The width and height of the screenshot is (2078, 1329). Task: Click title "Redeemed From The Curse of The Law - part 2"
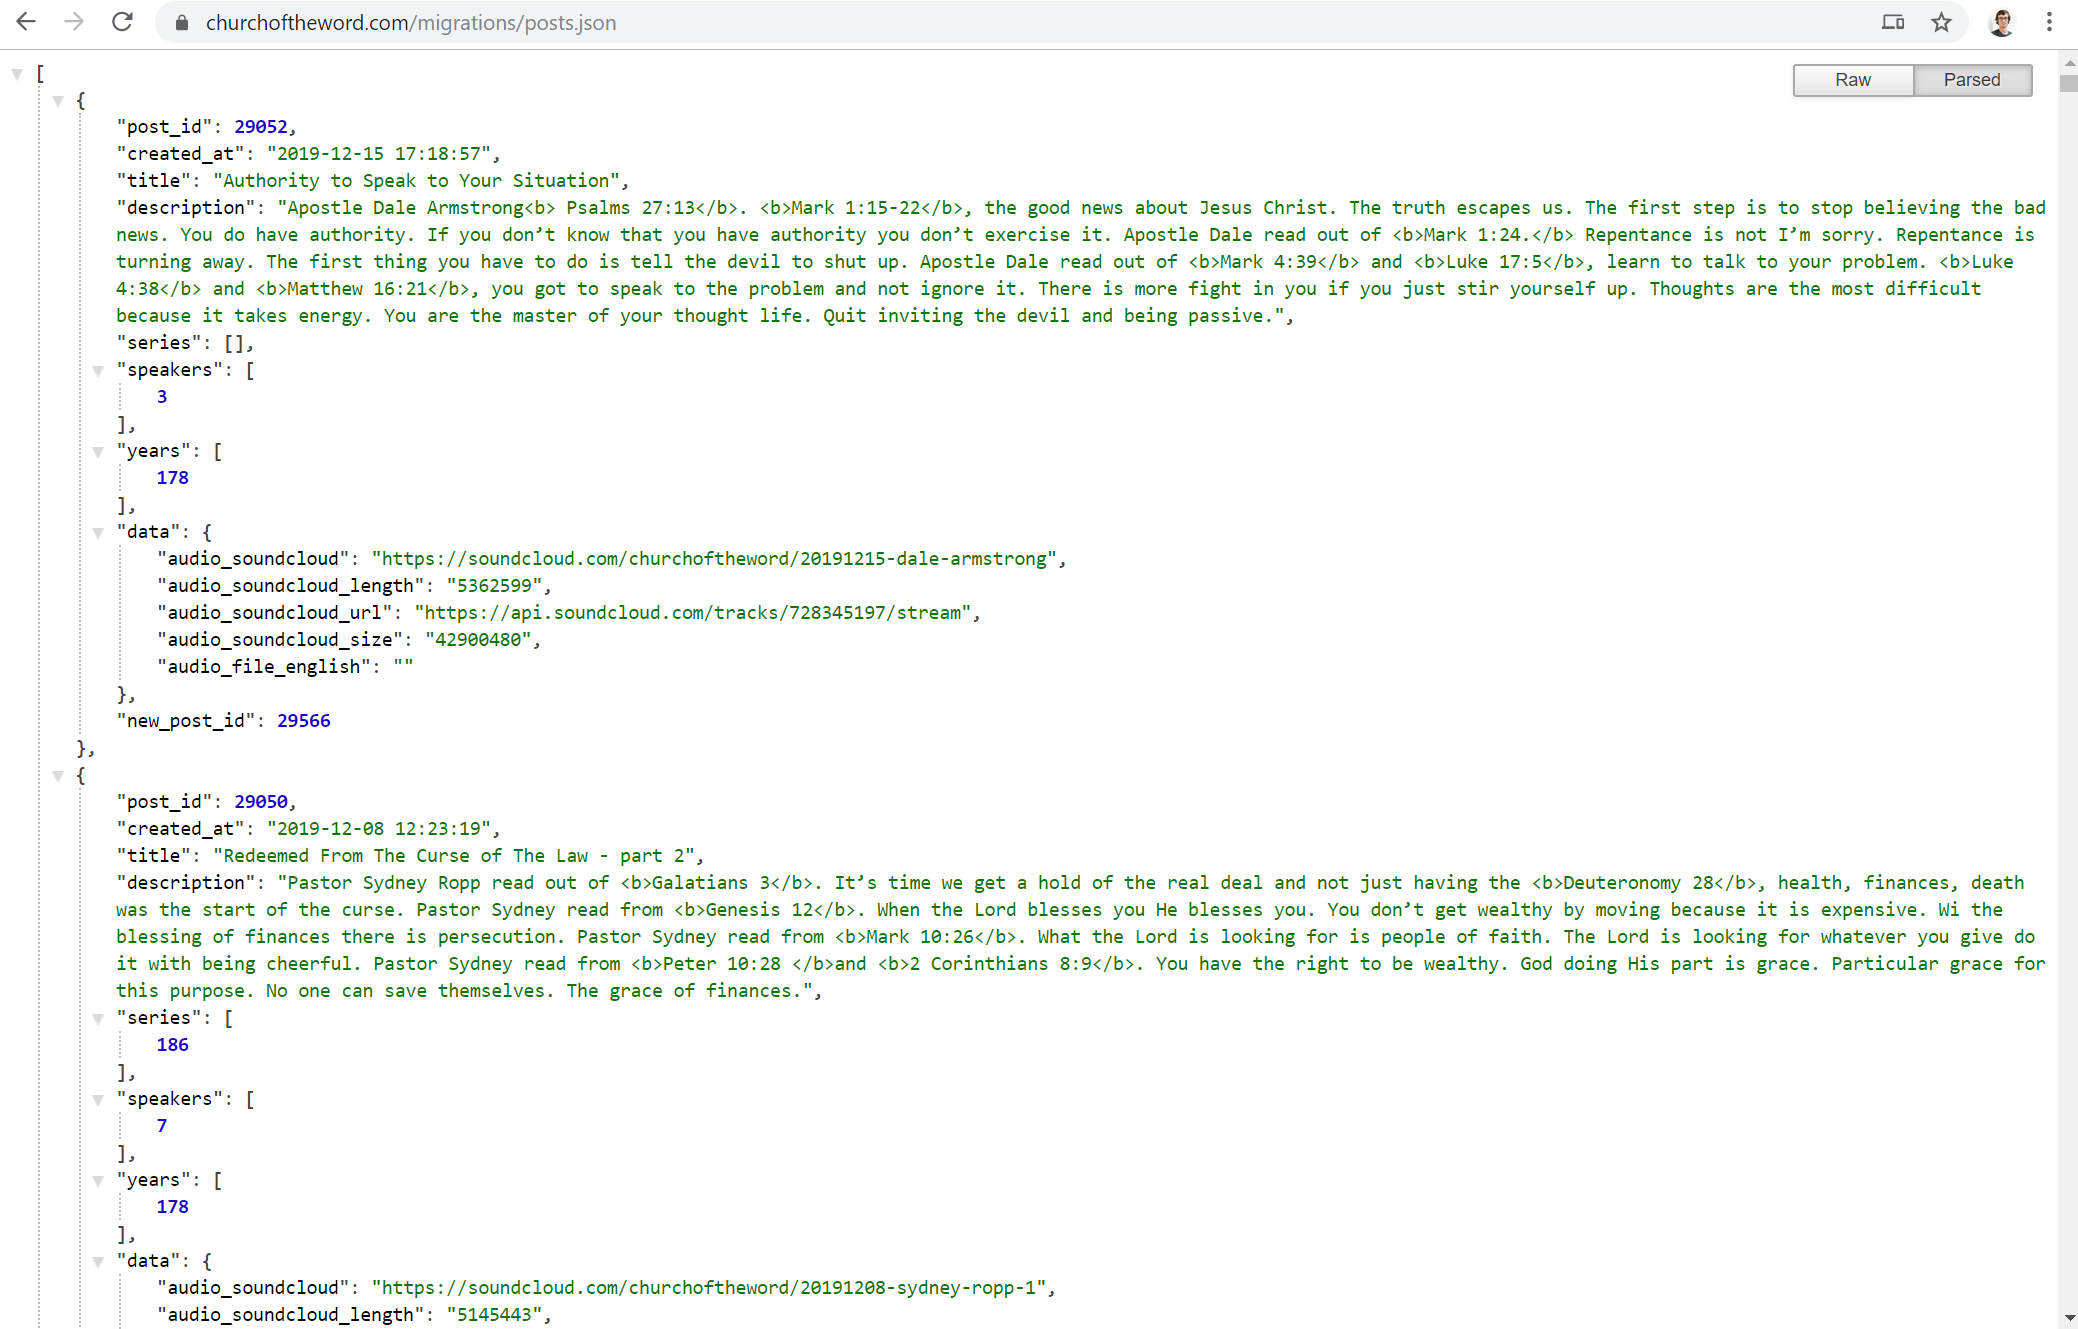(454, 856)
